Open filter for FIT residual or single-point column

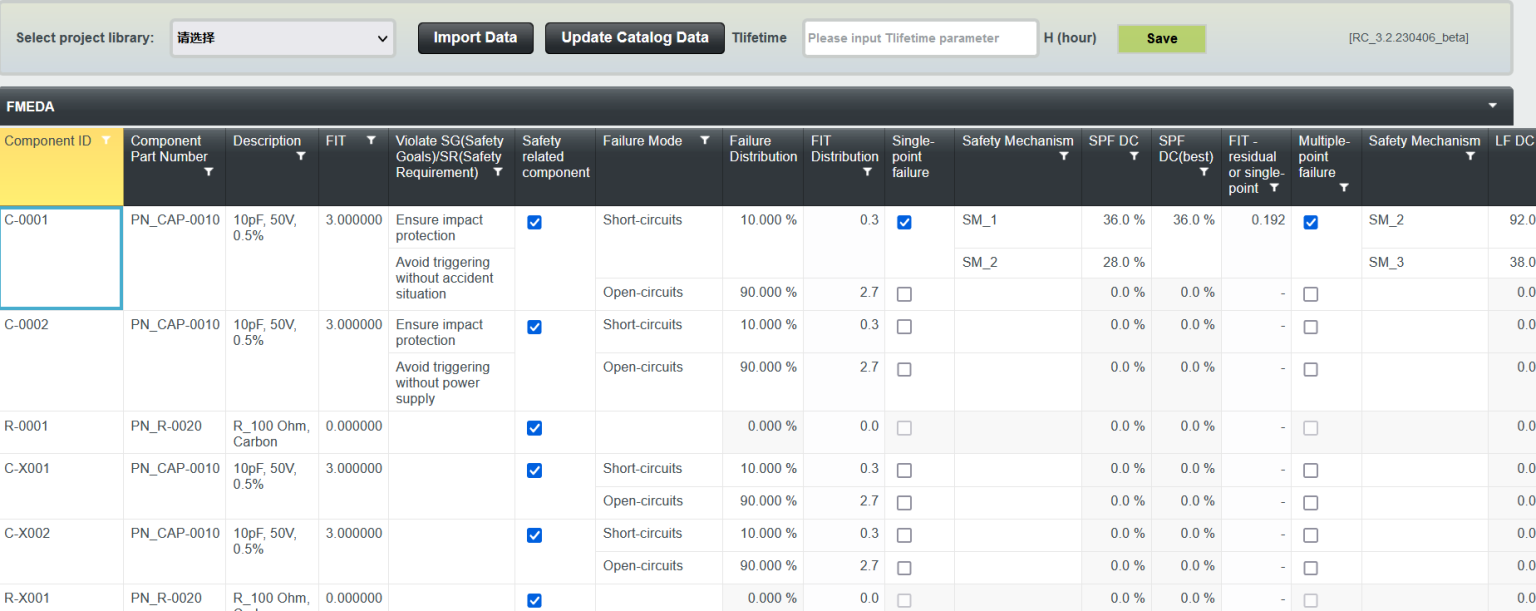click(x=1274, y=188)
